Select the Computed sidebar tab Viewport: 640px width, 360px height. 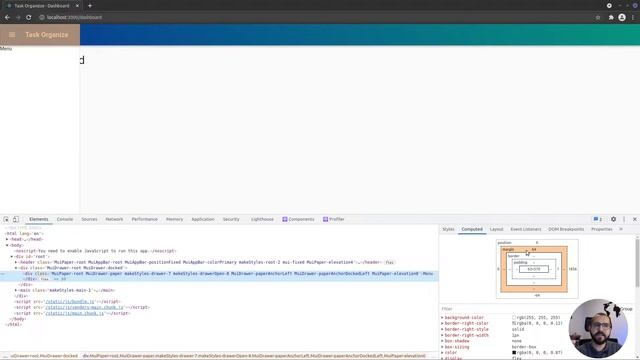pos(472,229)
